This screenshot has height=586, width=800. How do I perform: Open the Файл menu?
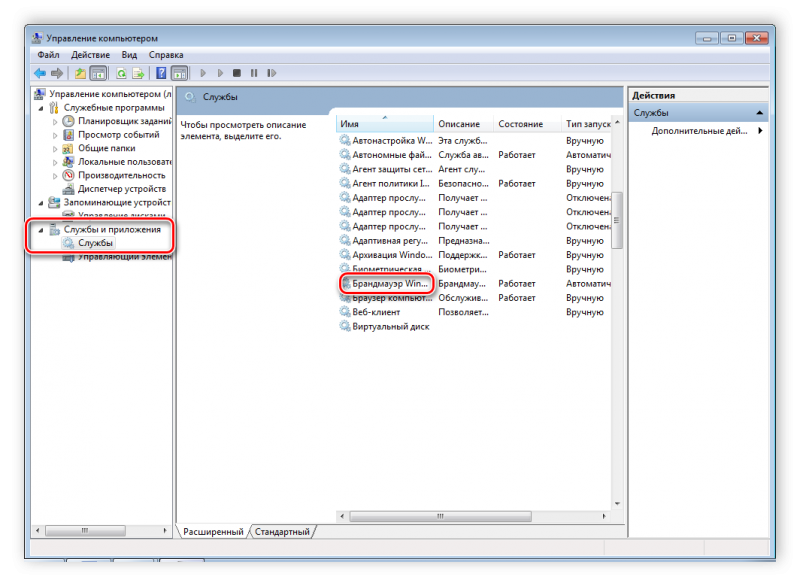tap(48, 55)
